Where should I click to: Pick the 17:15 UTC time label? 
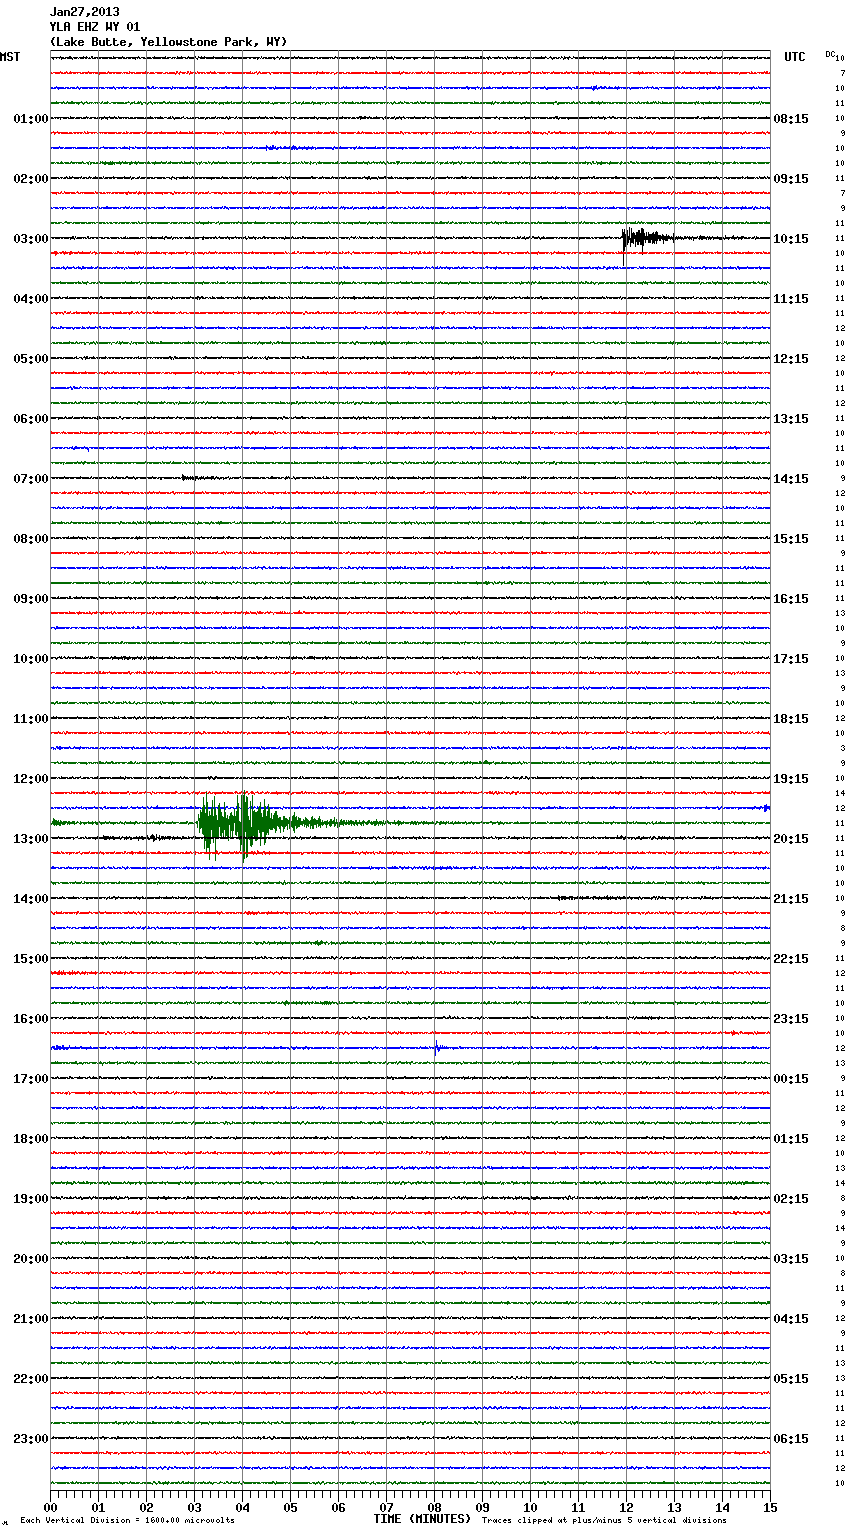point(791,659)
